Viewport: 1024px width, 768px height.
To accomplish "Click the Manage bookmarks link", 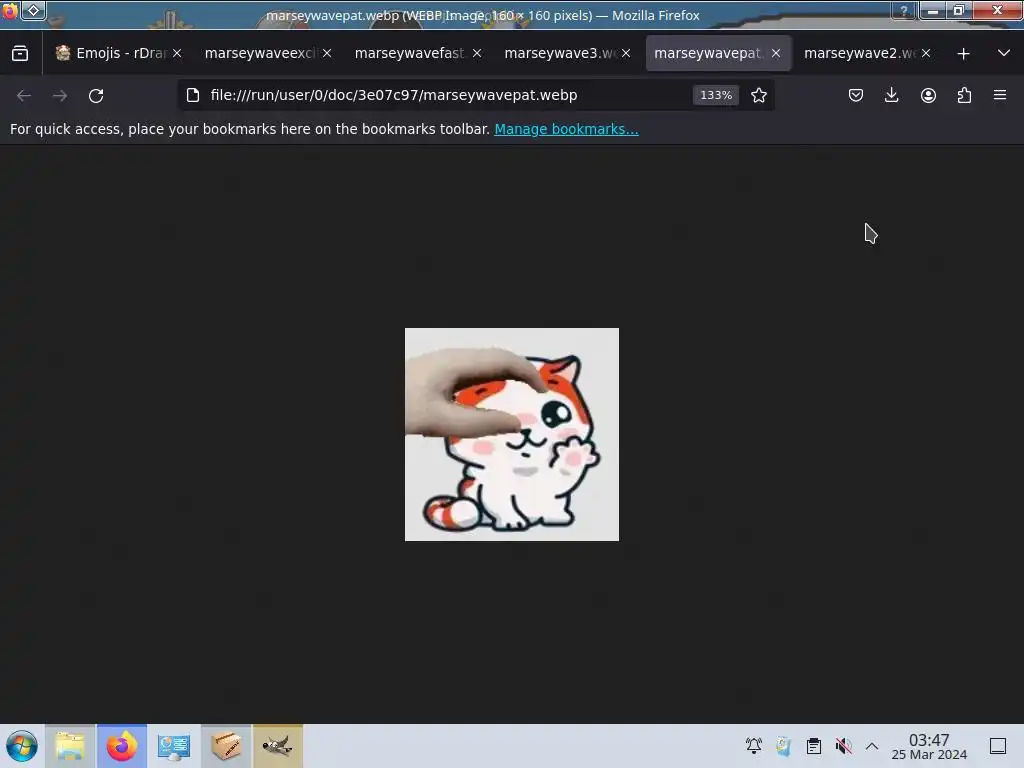I will [566, 129].
